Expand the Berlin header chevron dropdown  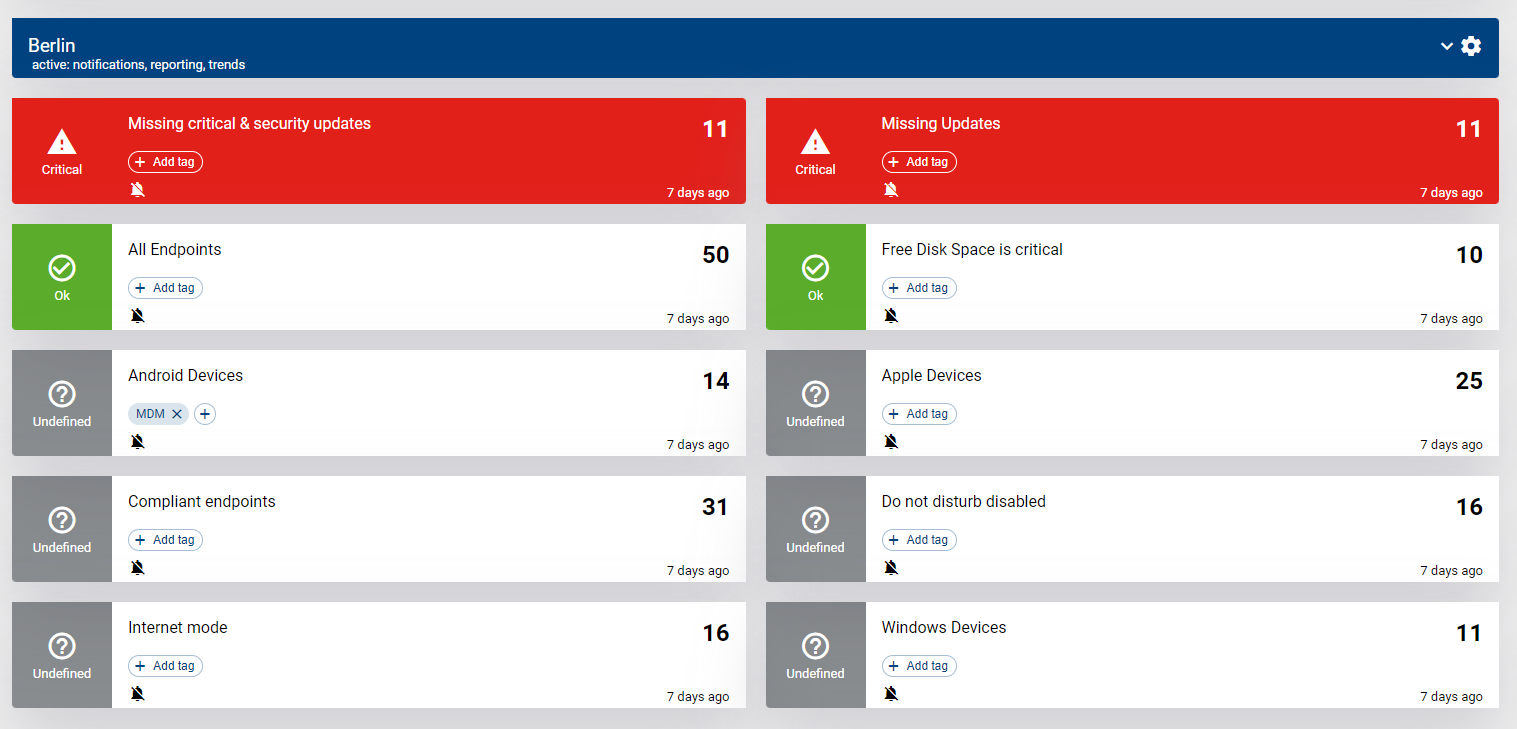click(1446, 46)
